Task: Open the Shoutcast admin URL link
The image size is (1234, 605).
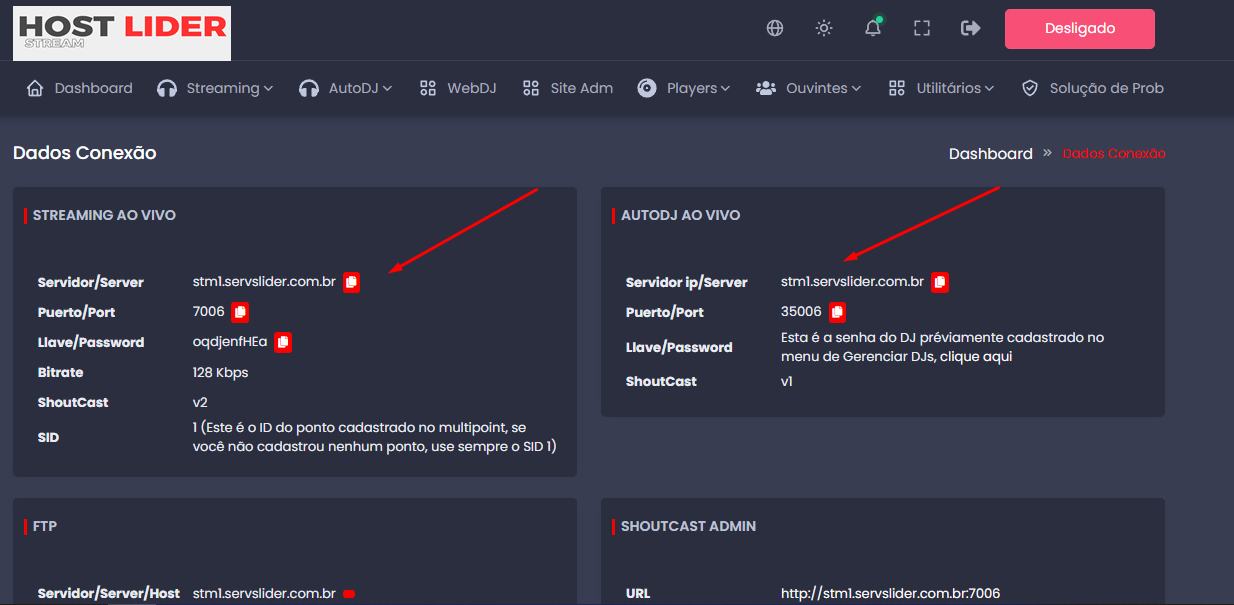Action: pyautogui.click(x=890, y=593)
